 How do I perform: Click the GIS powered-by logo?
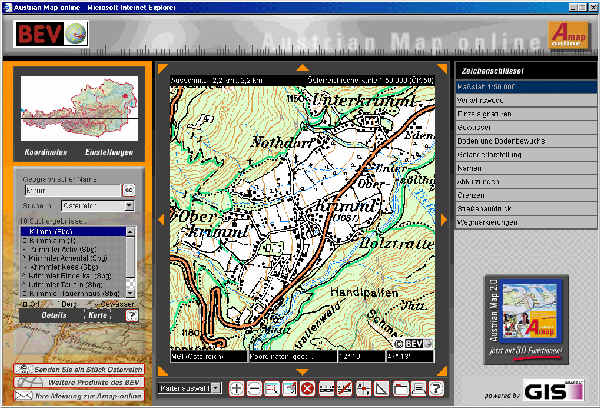pyautogui.click(x=553, y=390)
